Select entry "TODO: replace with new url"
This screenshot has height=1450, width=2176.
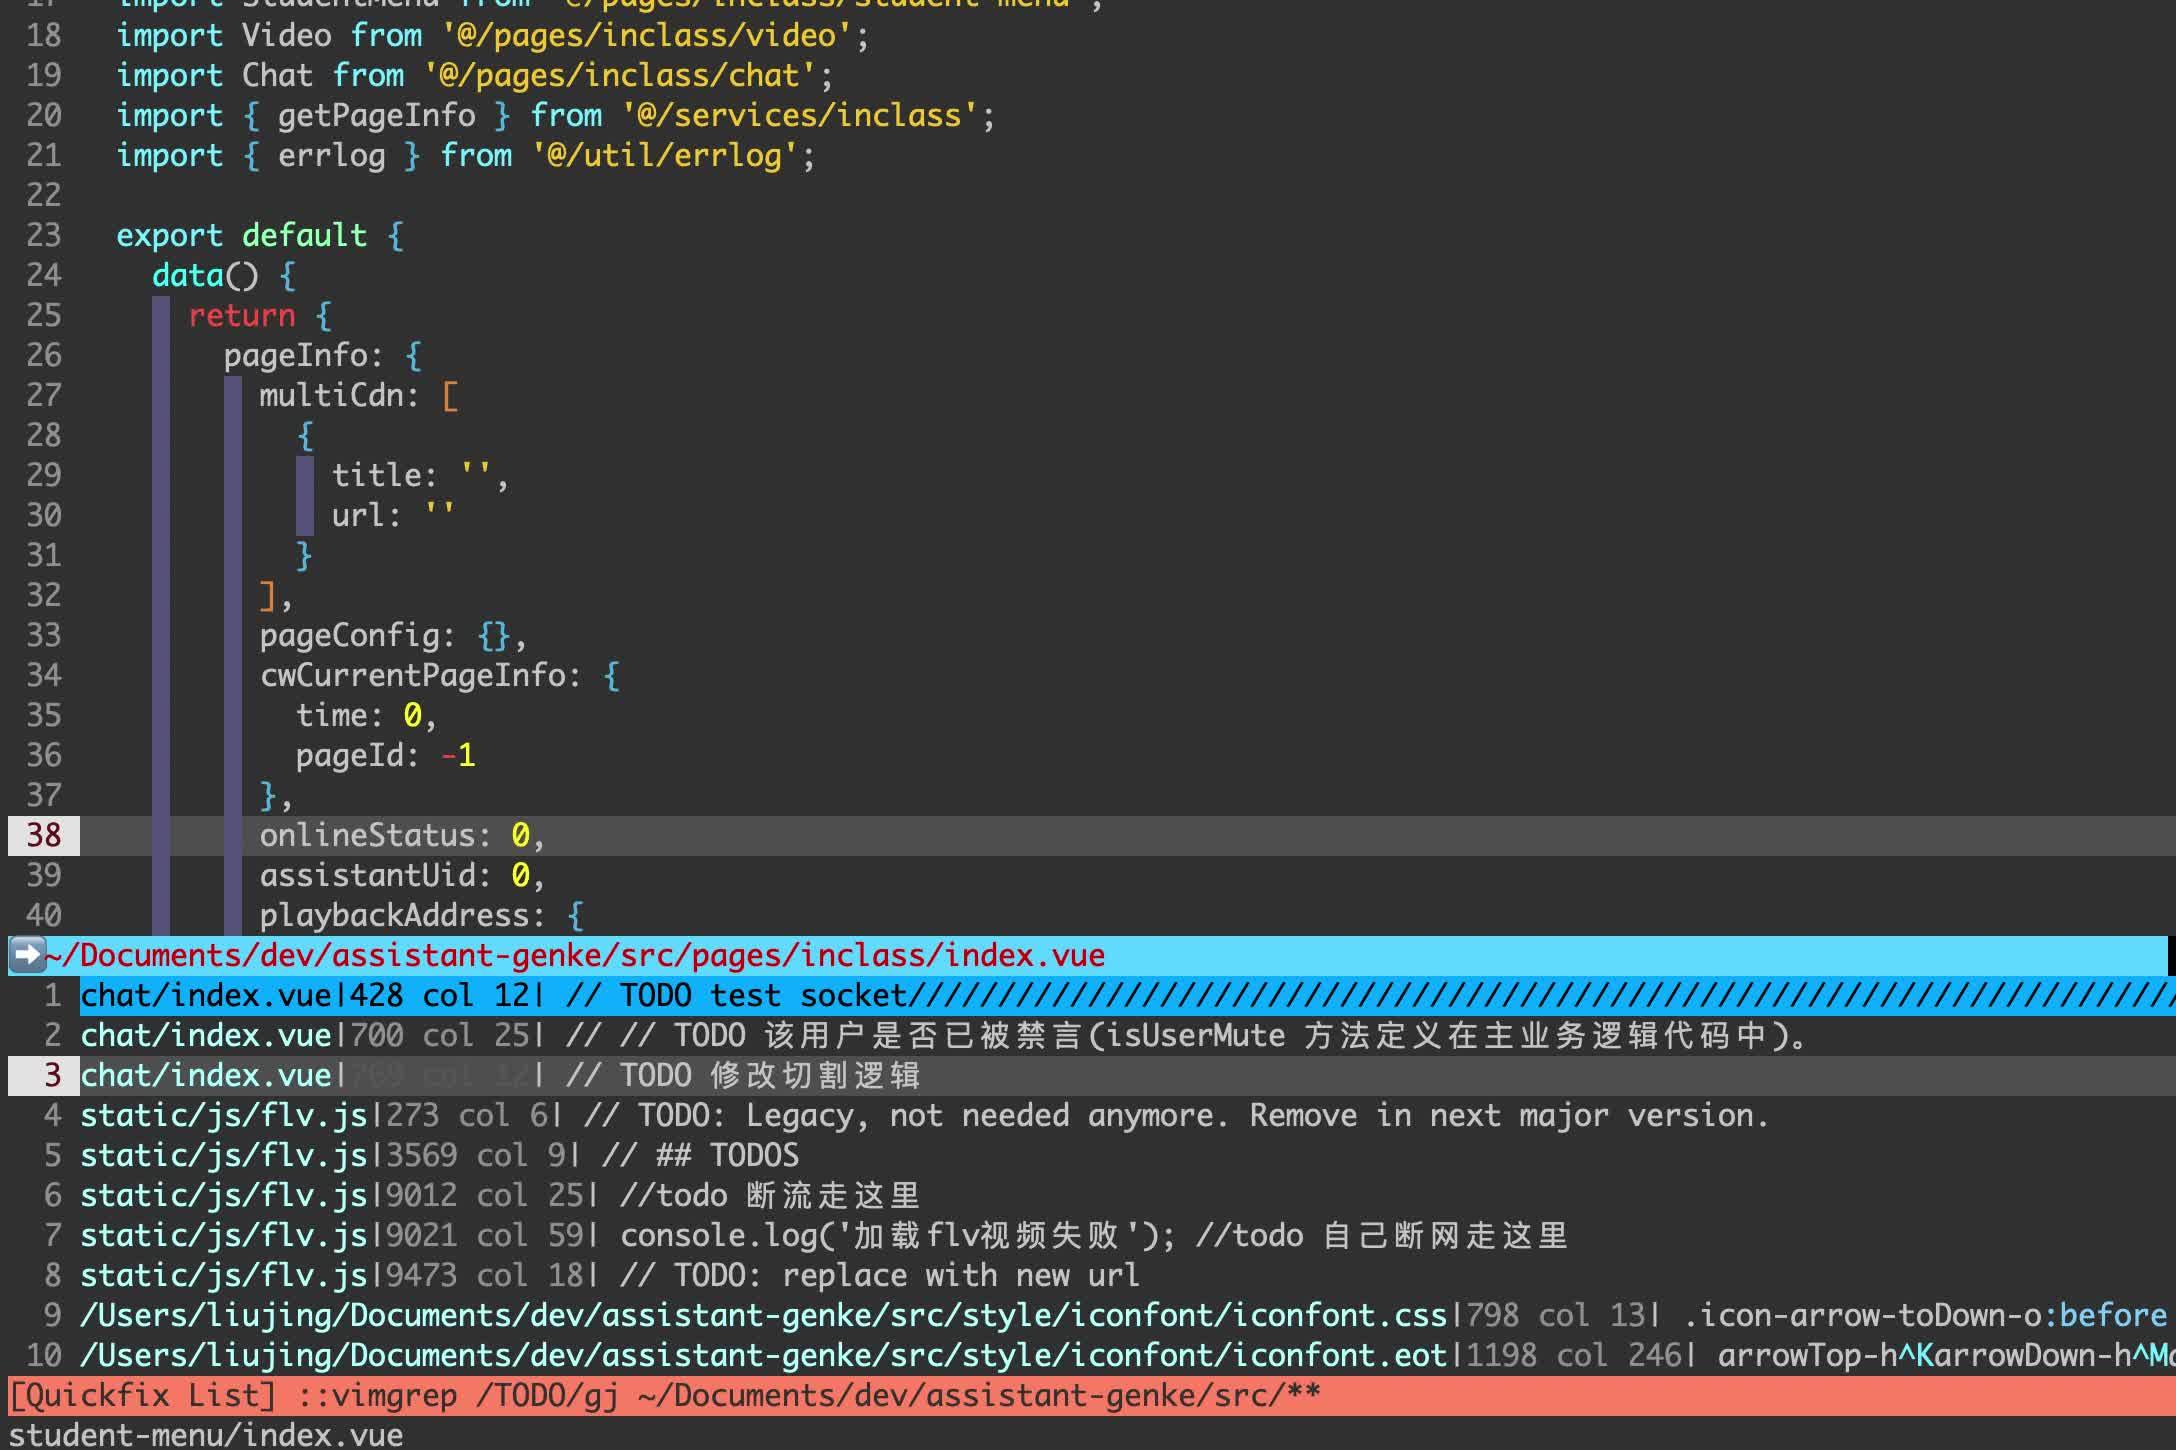click(600, 1275)
